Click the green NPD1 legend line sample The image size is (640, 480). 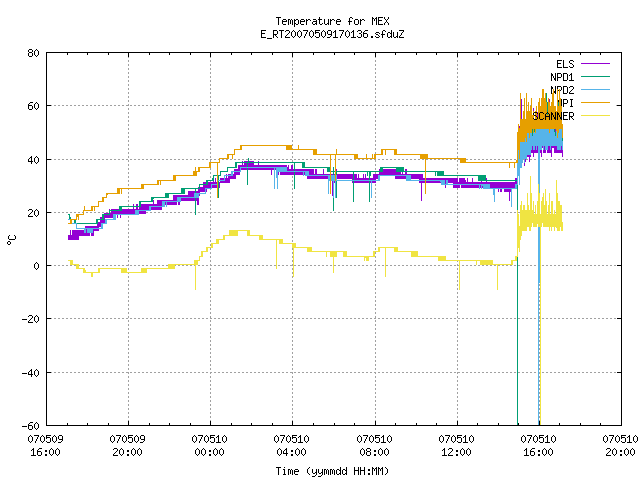tap(595, 76)
